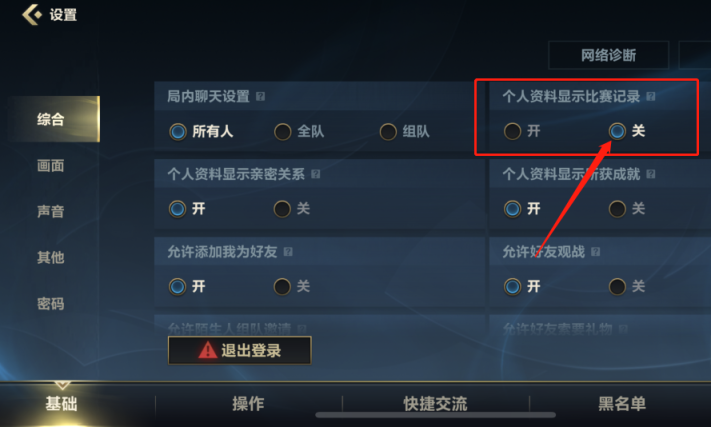Open help icon beside 个人资料显示亲密关系

316,174
